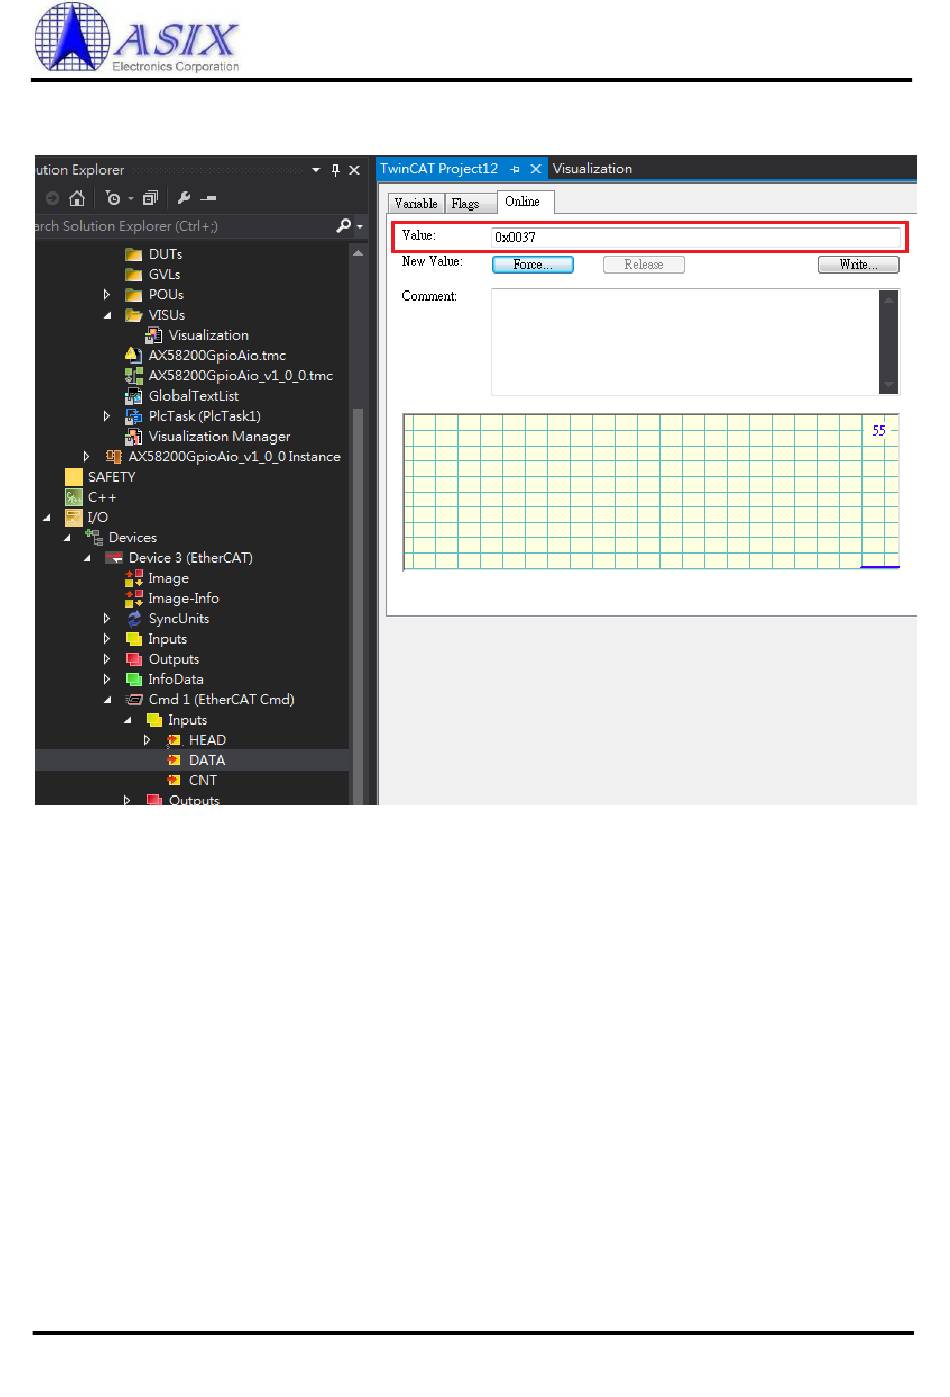950x1397 pixels.
Task: Click the SyncUnits blue arrows icon
Action: (x=134, y=618)
